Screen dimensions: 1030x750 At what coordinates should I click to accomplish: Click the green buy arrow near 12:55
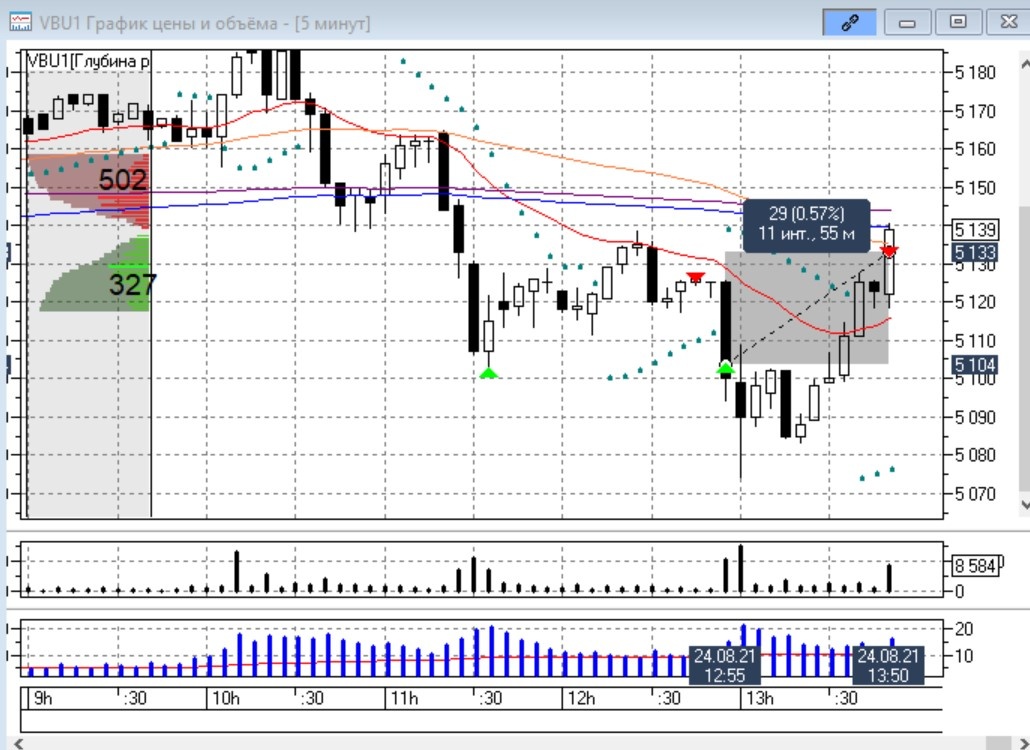pyautogui.click(x=725, y=368)
